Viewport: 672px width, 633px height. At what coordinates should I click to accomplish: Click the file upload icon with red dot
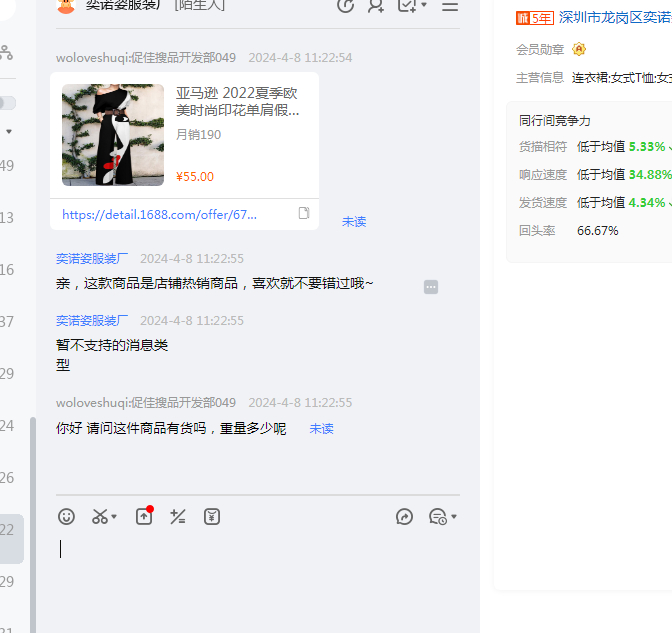[144, 516]
